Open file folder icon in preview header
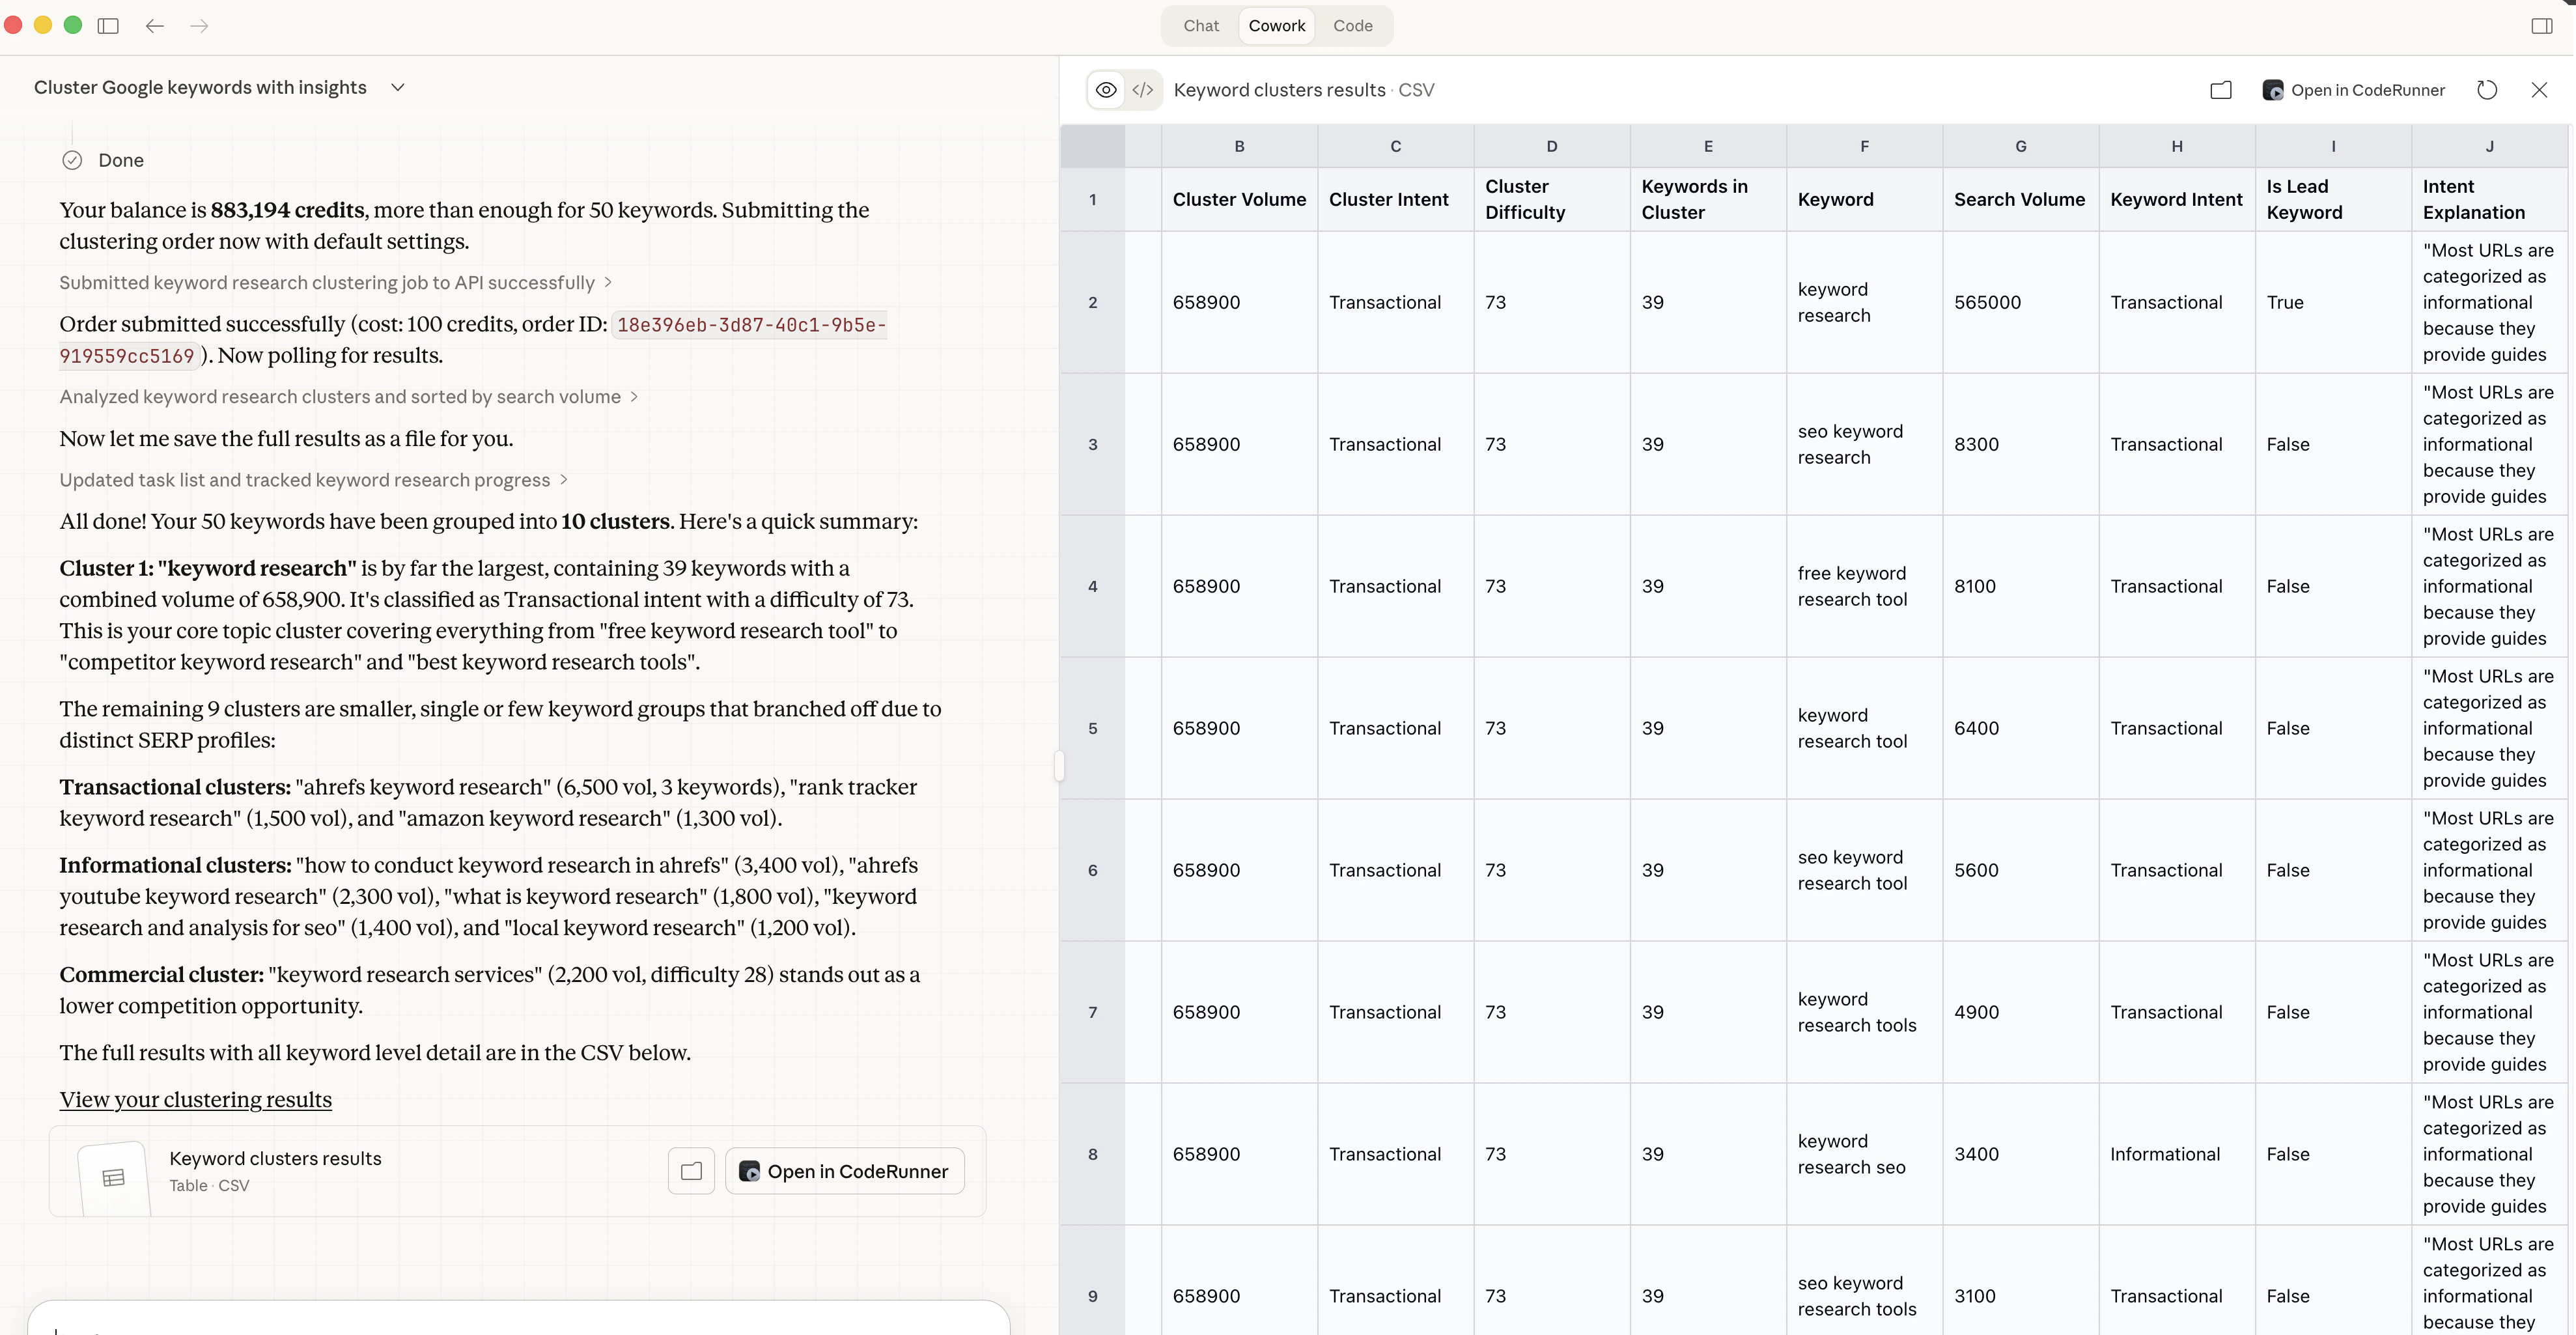This screenshot has height=1335, width=2576. click(2220, 90)
